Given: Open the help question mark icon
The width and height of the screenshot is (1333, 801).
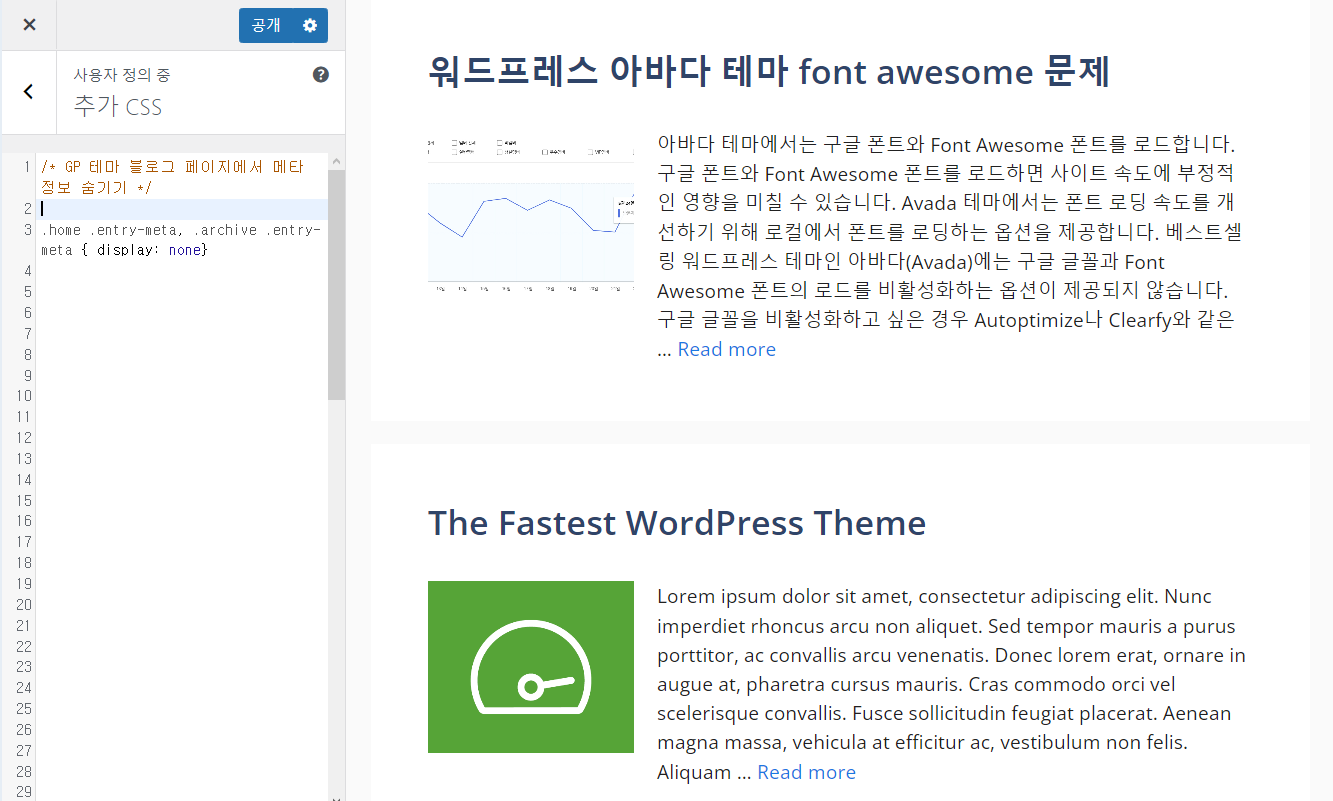Looking at the screenshot, I should 321,75.
